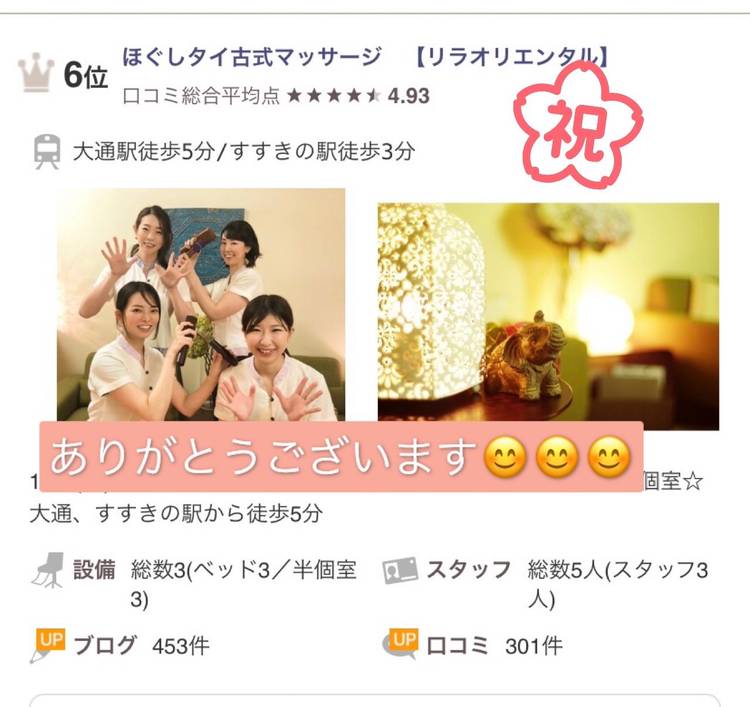
Task: Click the chair equipment icon
Action: coord(49,569)
